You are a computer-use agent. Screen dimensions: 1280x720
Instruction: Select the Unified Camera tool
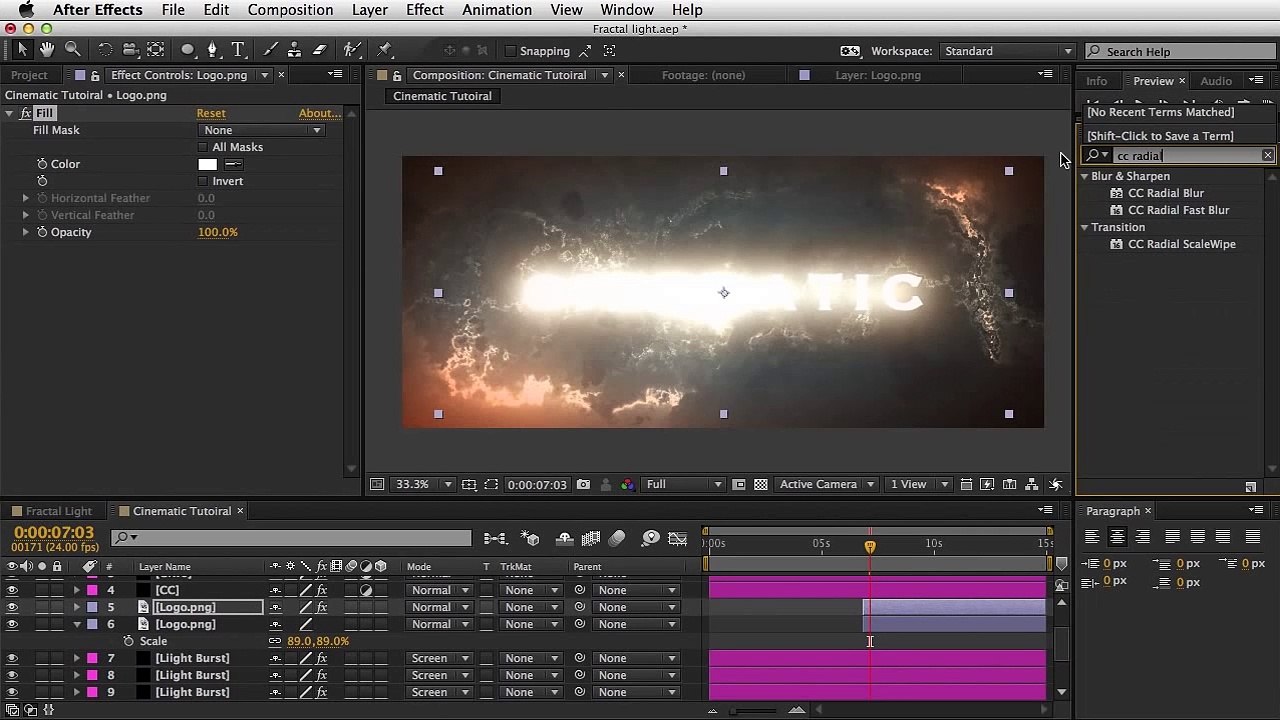coord(130,49)
